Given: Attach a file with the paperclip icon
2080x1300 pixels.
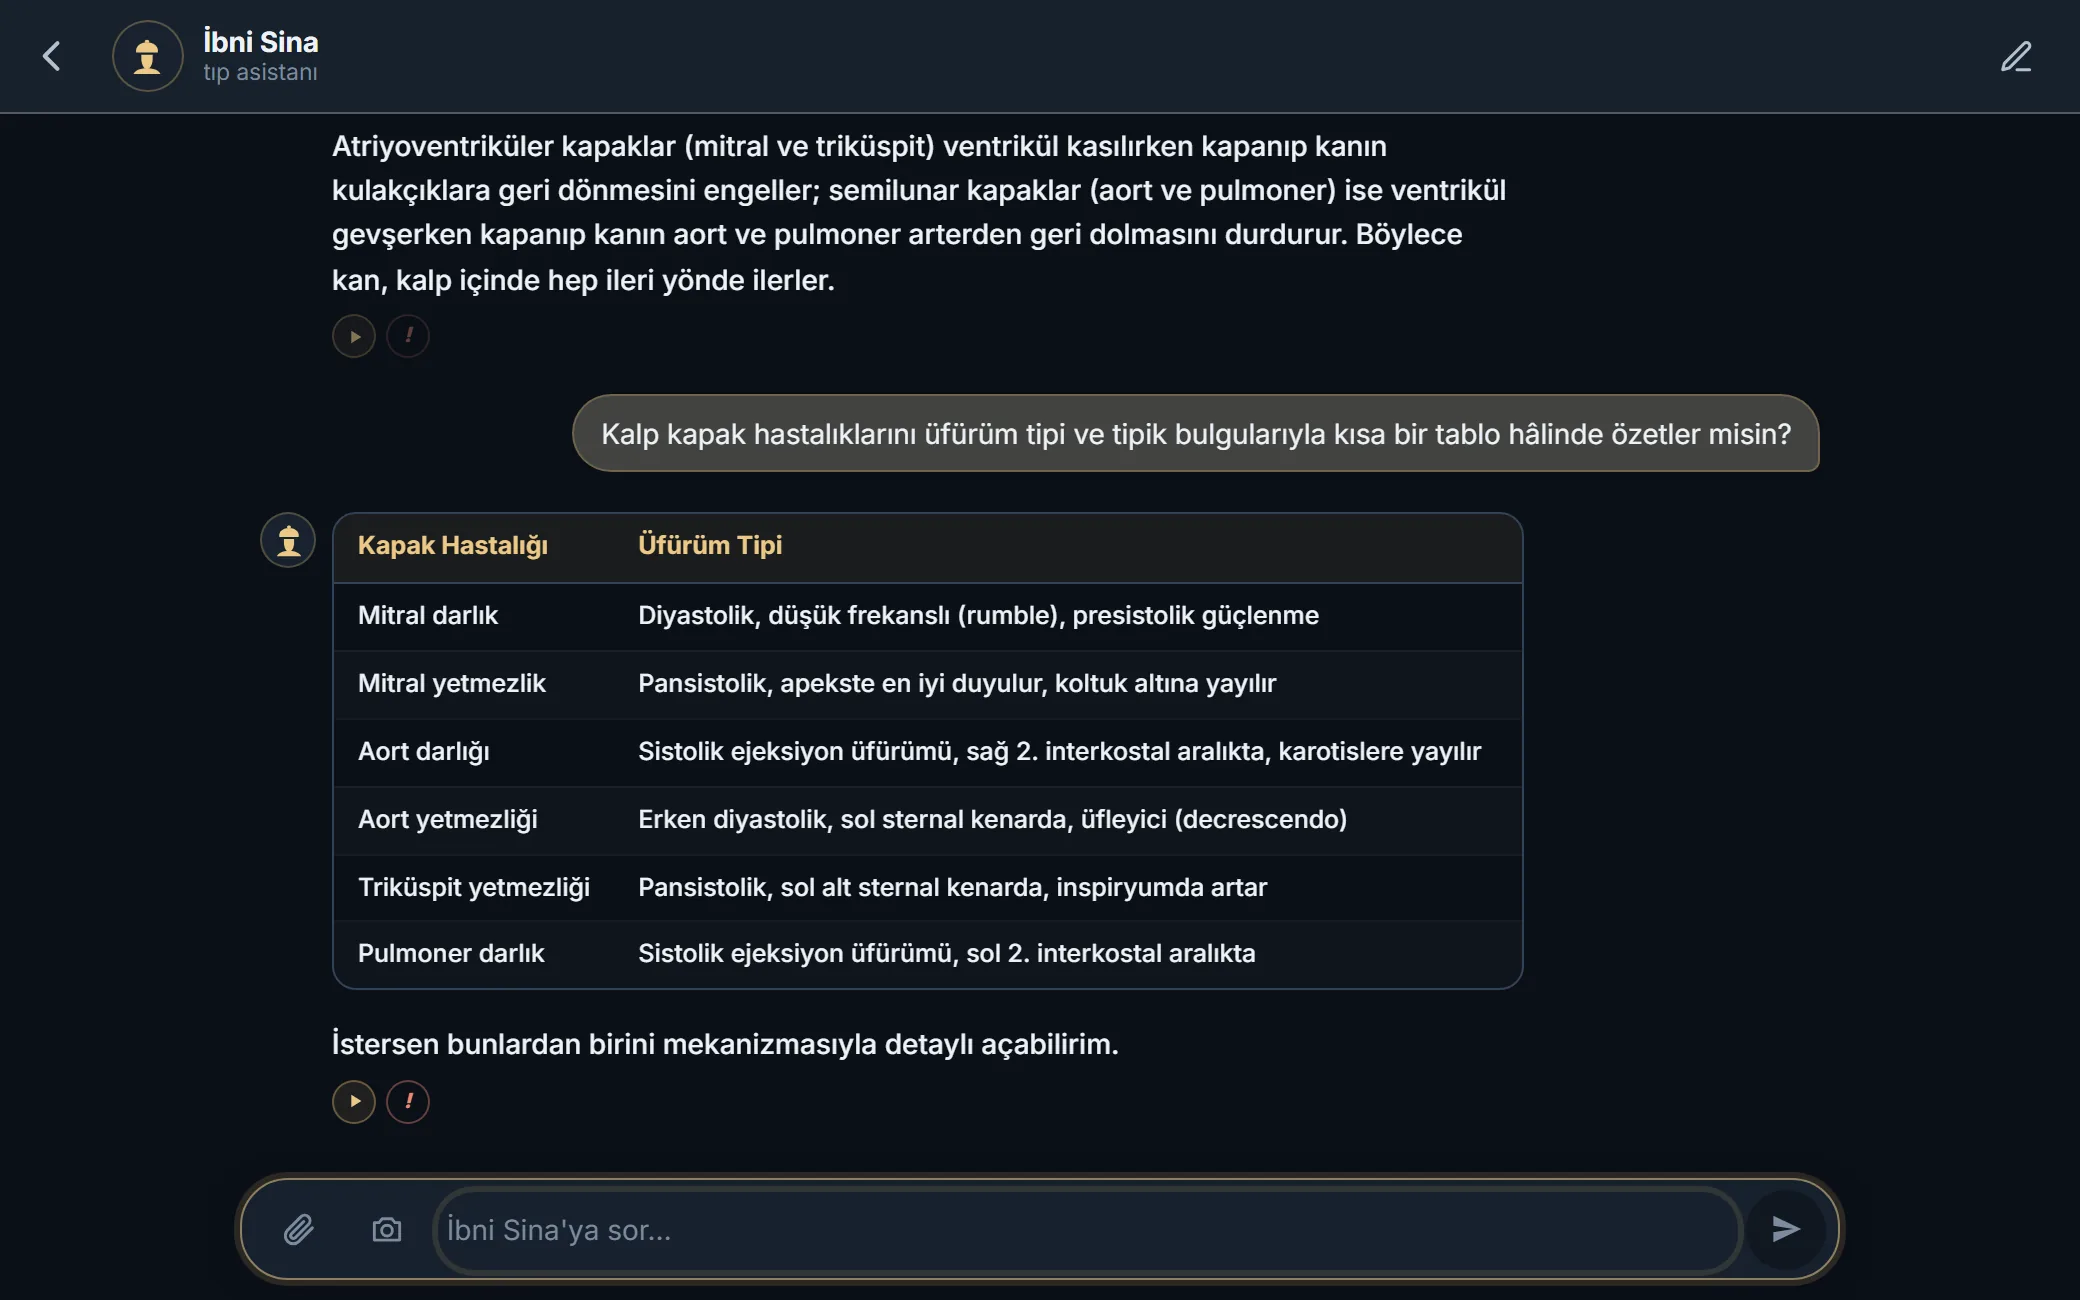Looking at the screenshot, I should click(298, 1229).
